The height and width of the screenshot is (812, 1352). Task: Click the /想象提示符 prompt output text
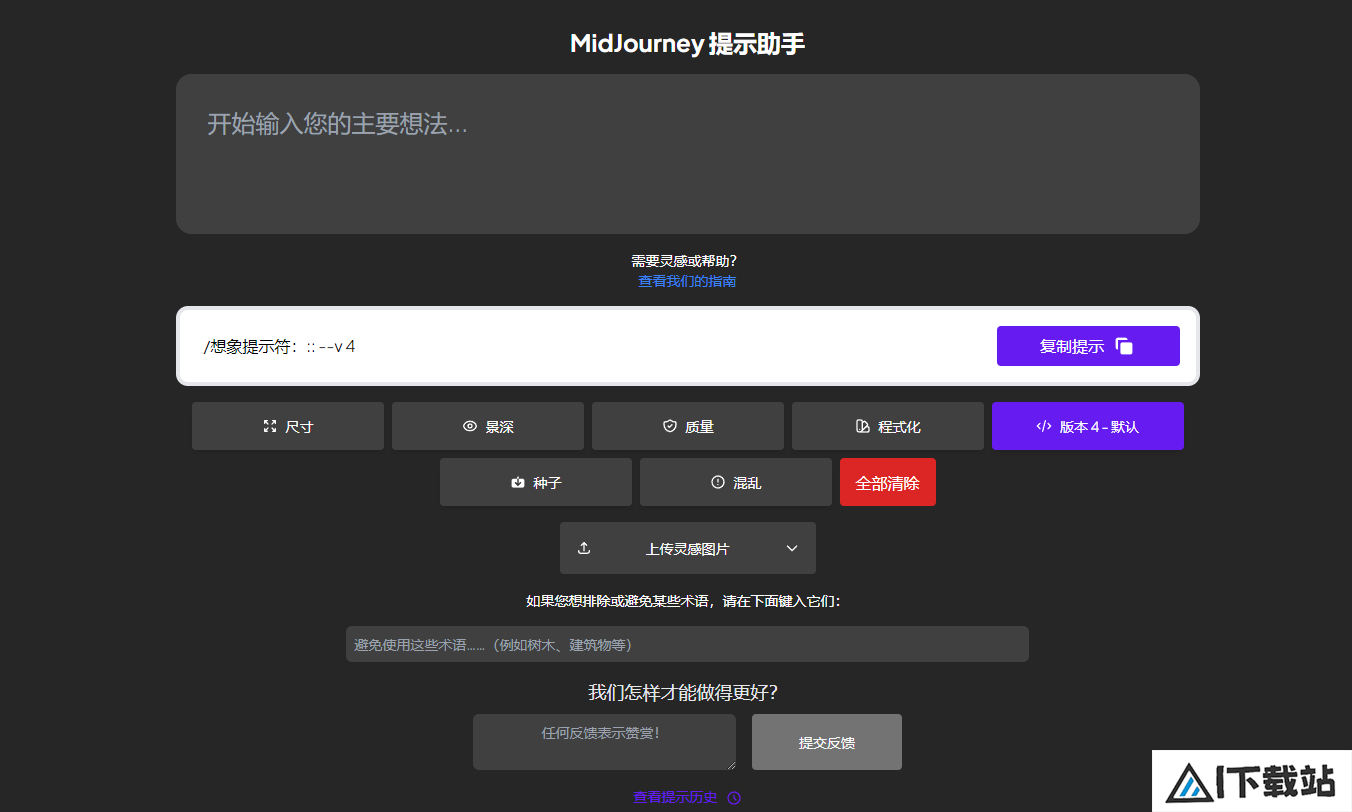click(x=280, y=346)
